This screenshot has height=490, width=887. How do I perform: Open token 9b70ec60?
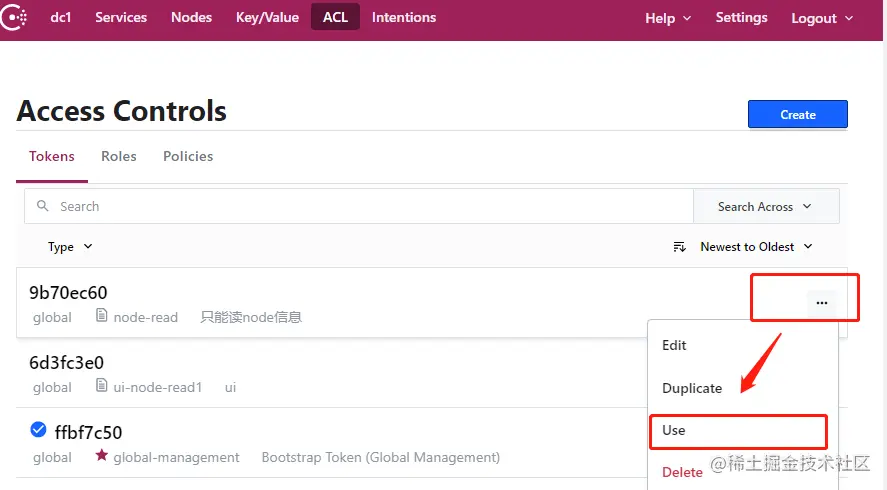[68, 293]
